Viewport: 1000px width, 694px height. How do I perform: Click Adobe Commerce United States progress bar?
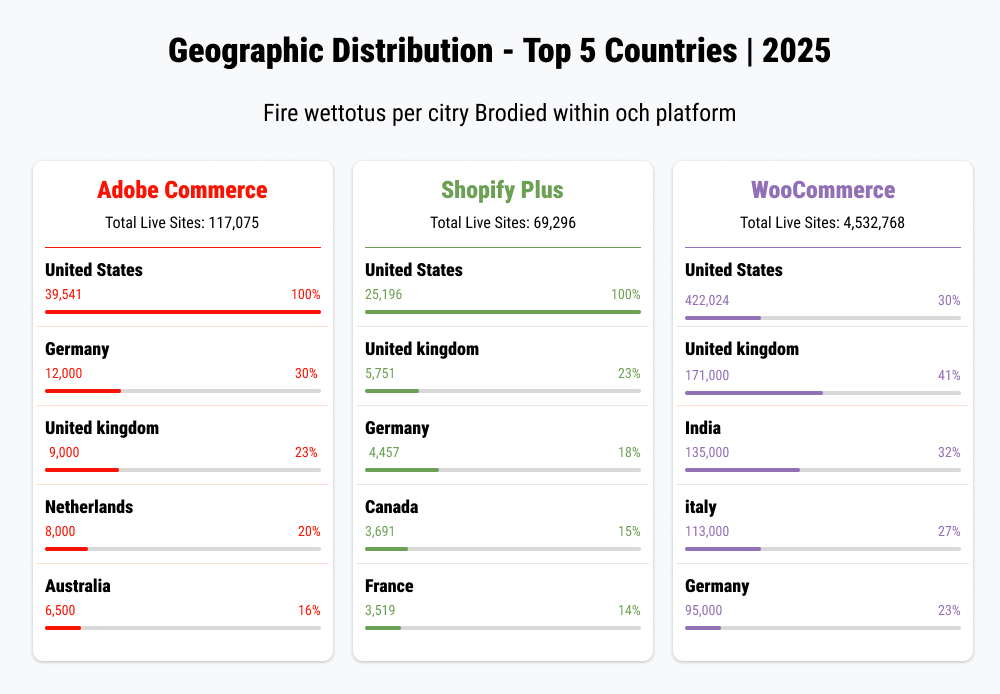(182, 312)
